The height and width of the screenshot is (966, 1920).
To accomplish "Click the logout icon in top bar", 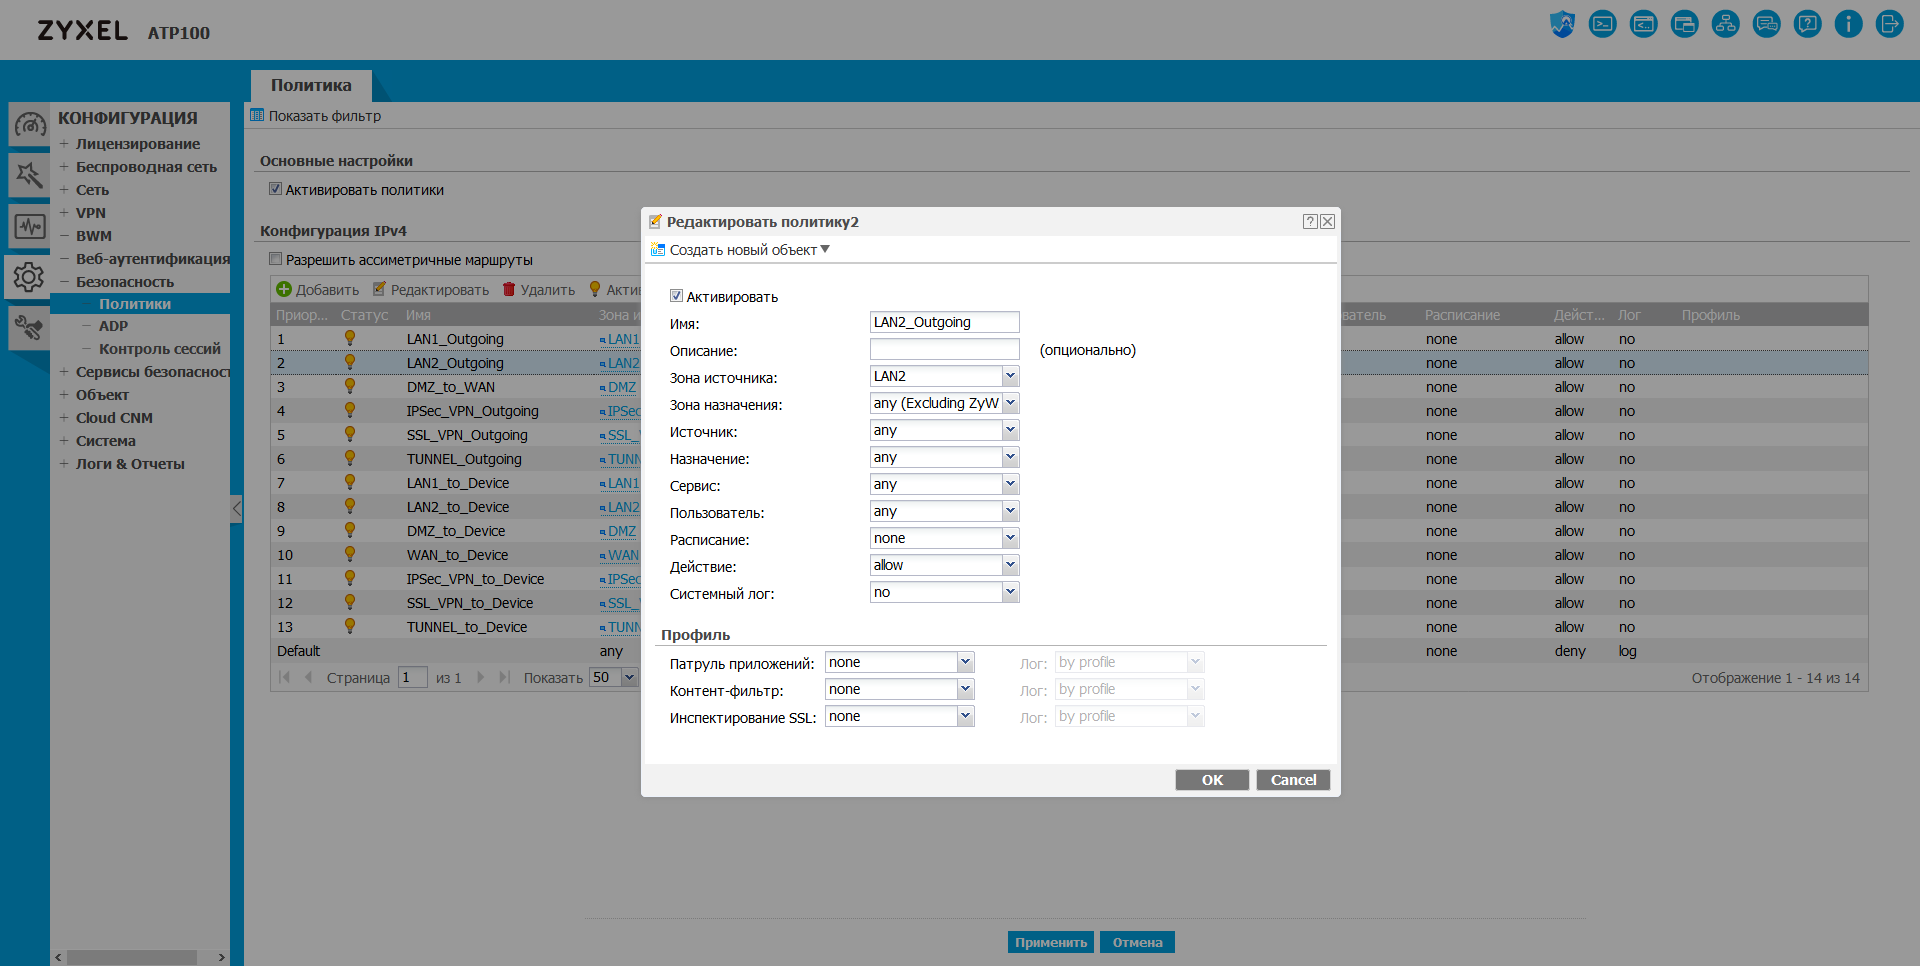I will coord(1889,24).
